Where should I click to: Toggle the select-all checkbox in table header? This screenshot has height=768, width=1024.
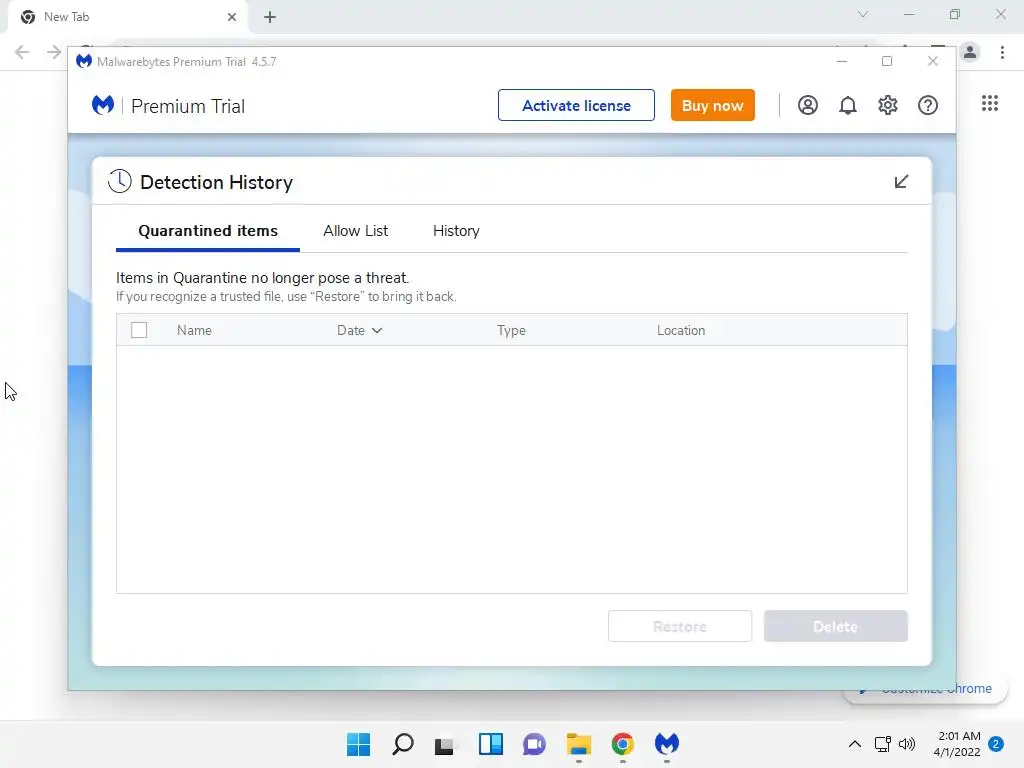[x=138, y=330]
